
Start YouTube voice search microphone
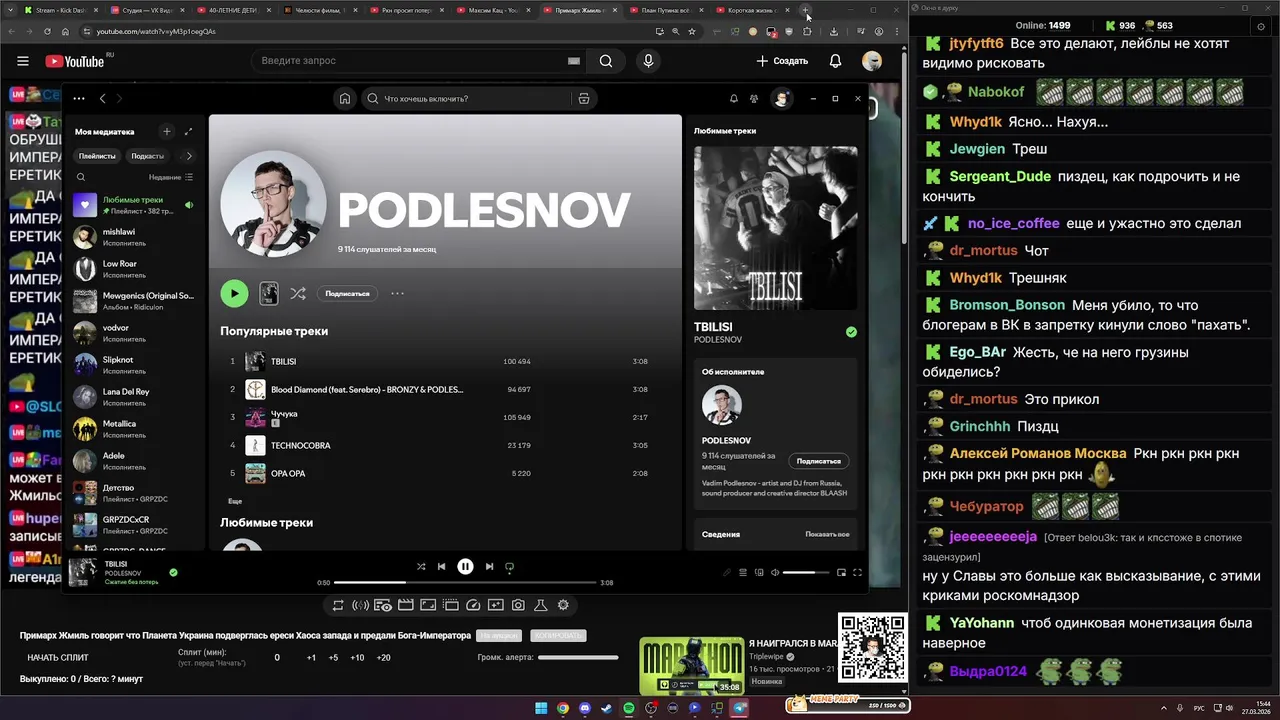[x=648, y=61]
